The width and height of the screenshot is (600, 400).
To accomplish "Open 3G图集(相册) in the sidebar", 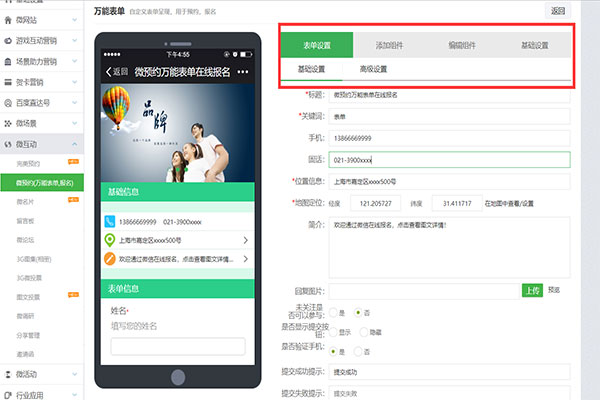I will (x=34, y=259).
